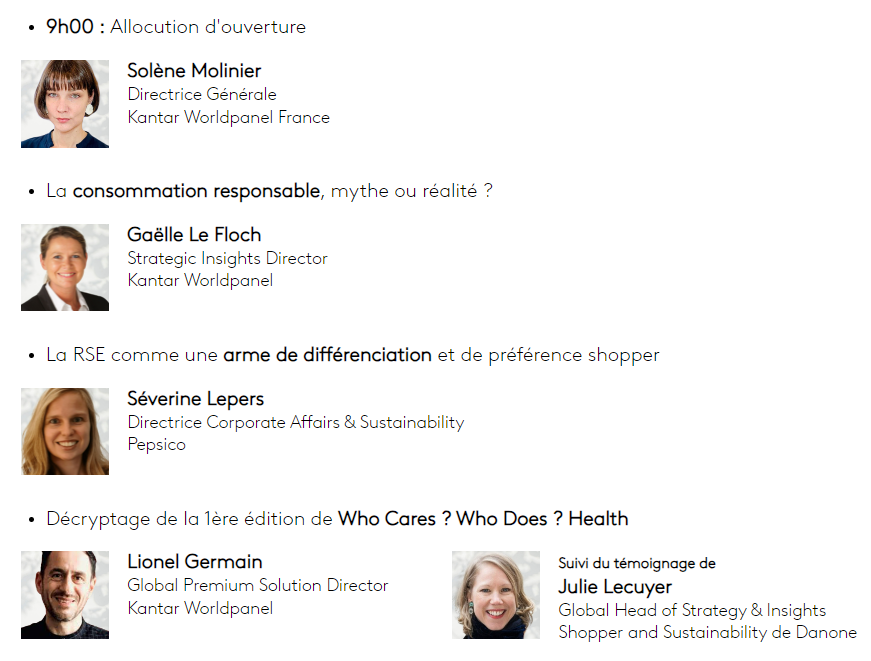The width and height of the screenshot is (871, 661).
Task: Click the Julie Lecuyer name
Action: point(615,587)
